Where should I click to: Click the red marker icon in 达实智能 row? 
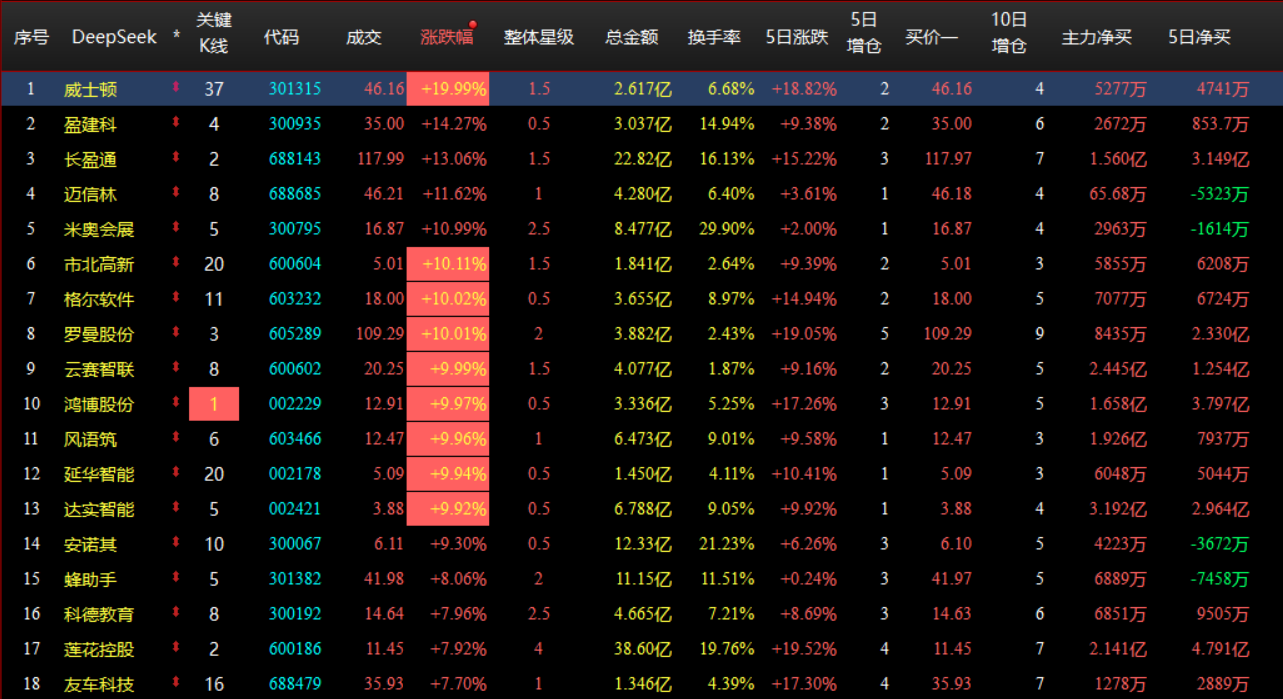pos(176,508)
